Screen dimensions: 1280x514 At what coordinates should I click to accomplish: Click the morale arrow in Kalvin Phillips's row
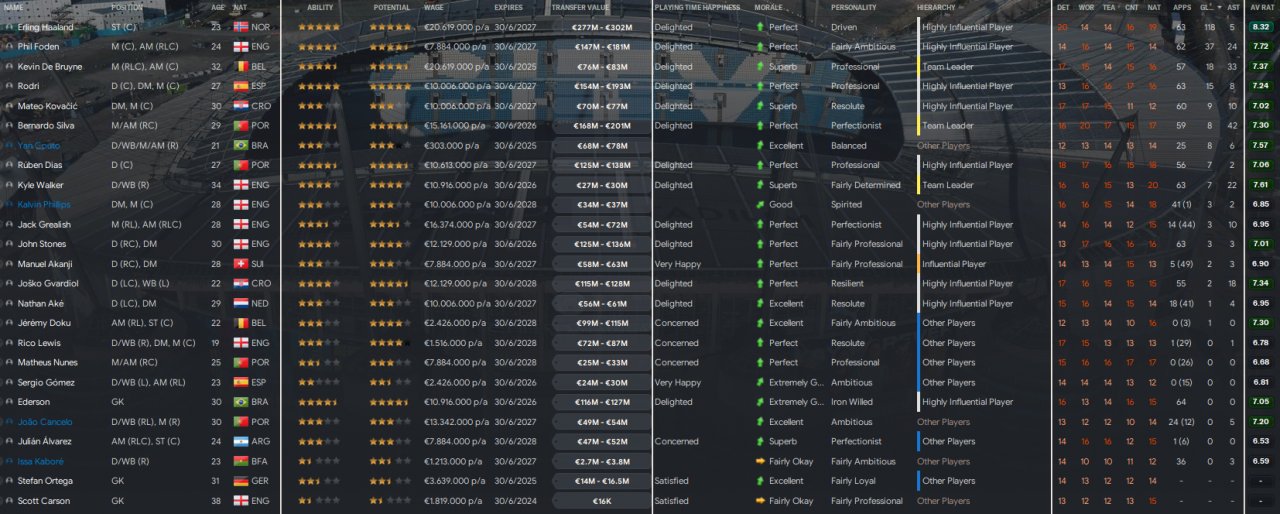760,205
